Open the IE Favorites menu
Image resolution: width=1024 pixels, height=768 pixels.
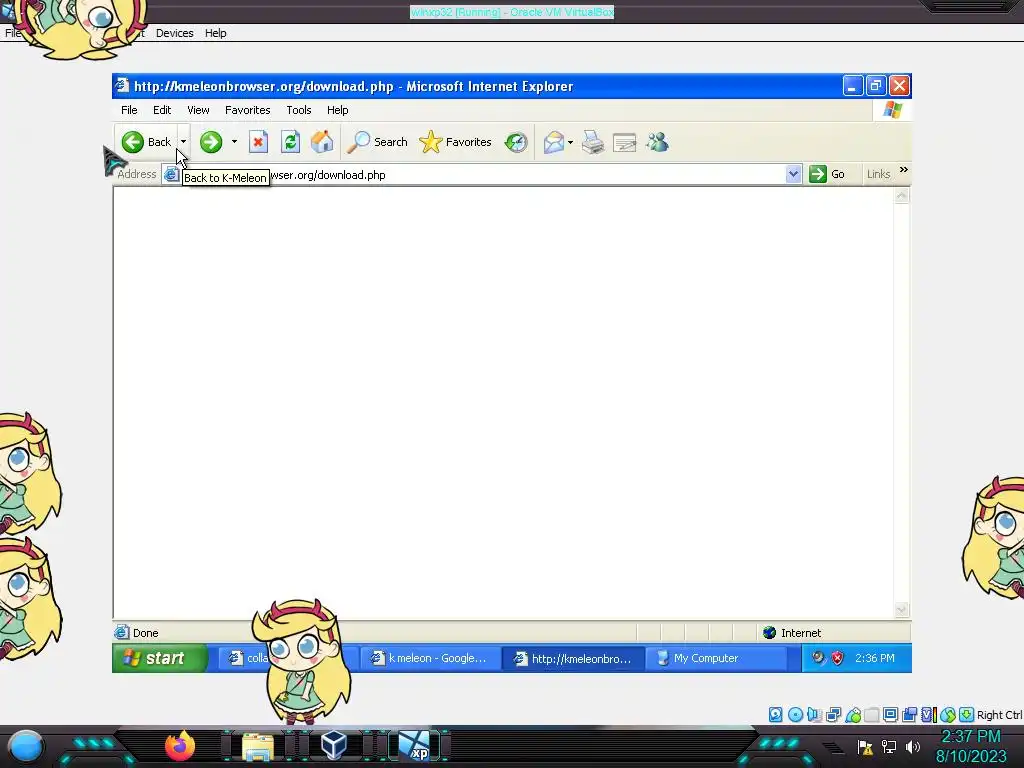[248, 110]
